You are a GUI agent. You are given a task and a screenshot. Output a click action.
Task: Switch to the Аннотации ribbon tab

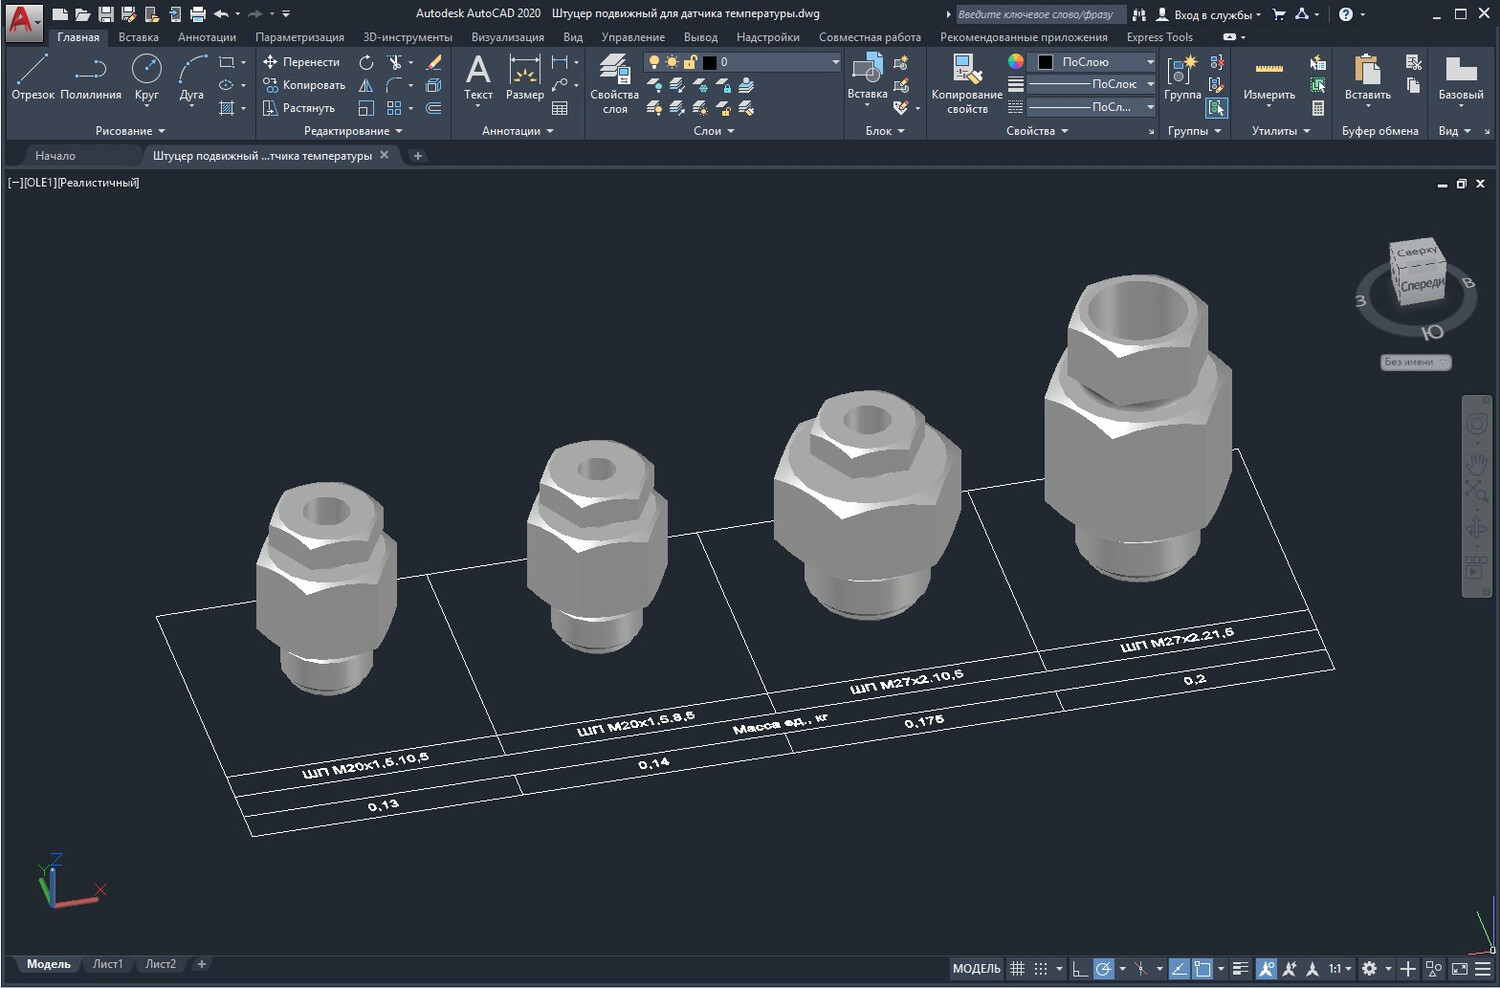[x=207, y=37]
